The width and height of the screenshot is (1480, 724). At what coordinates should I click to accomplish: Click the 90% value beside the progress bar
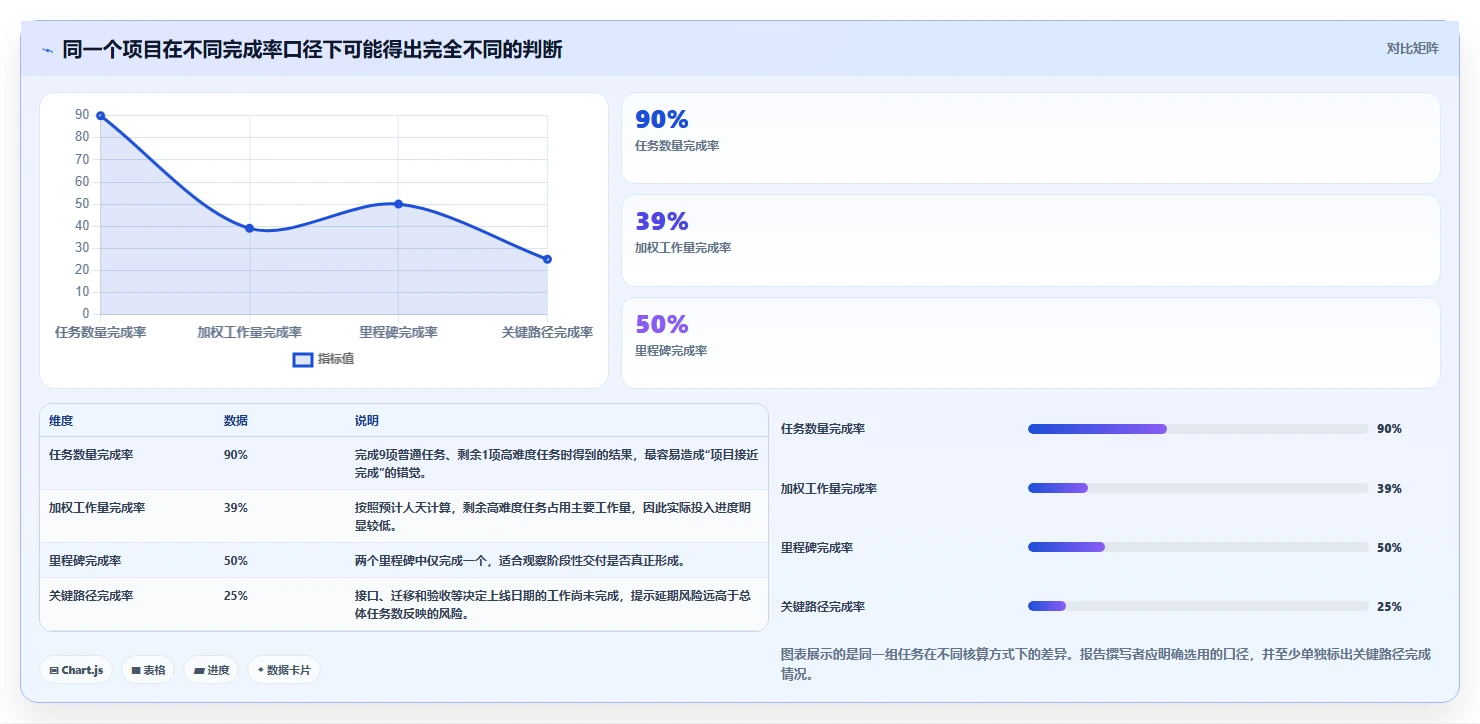(1389, 429)
